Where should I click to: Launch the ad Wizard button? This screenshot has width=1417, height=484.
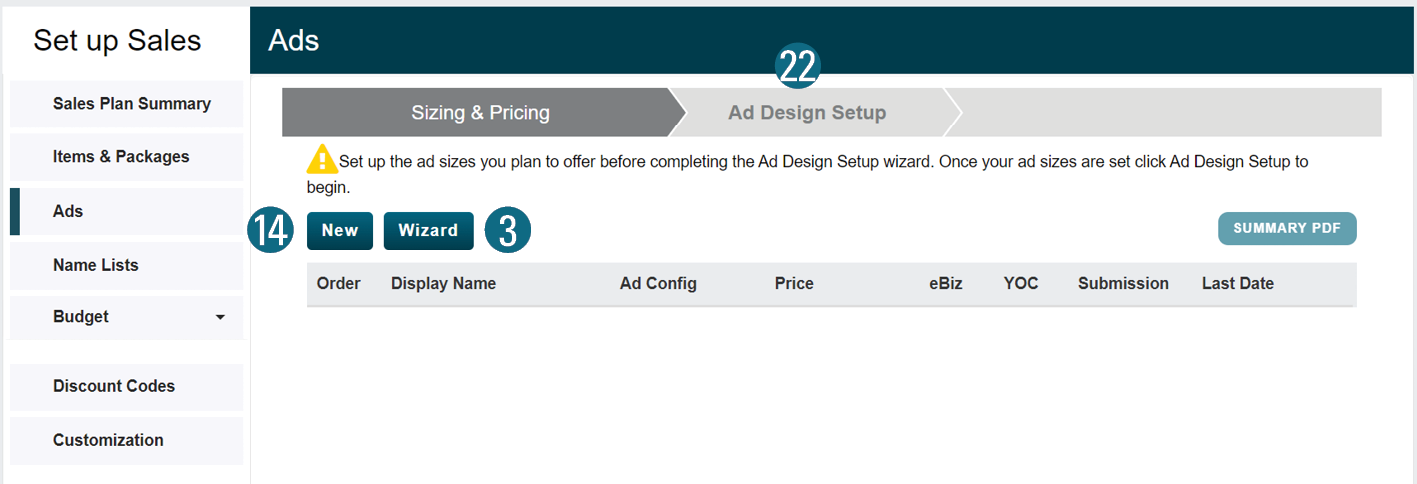point(428,230)
